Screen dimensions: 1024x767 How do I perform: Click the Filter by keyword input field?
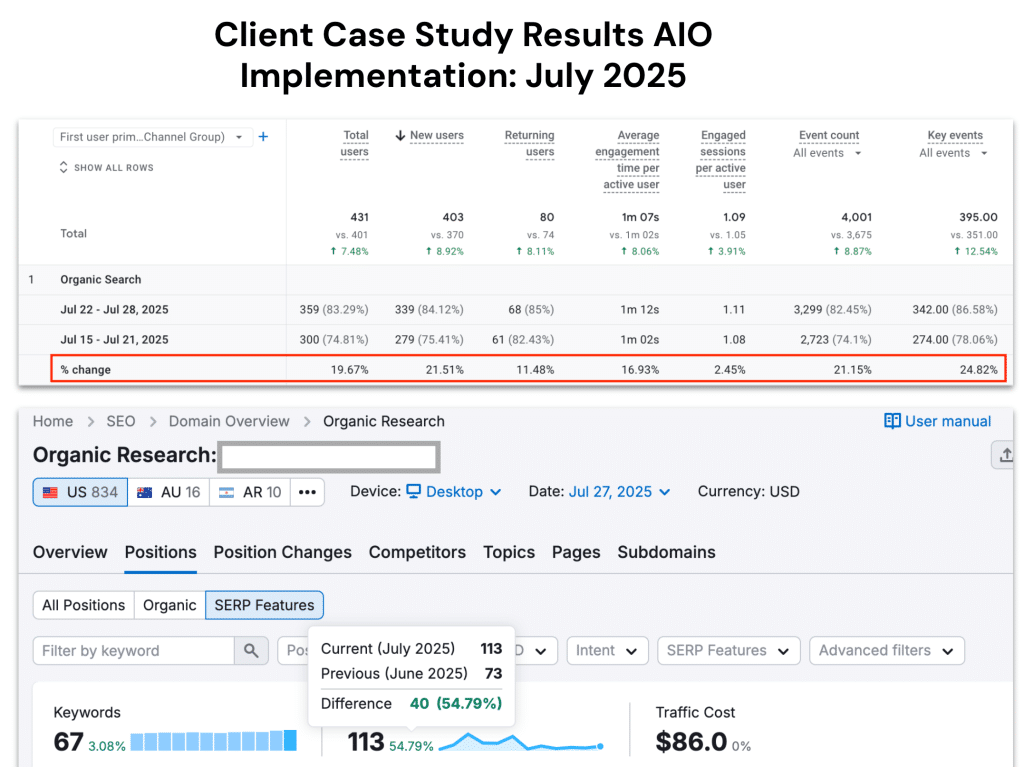pos(130,650)
